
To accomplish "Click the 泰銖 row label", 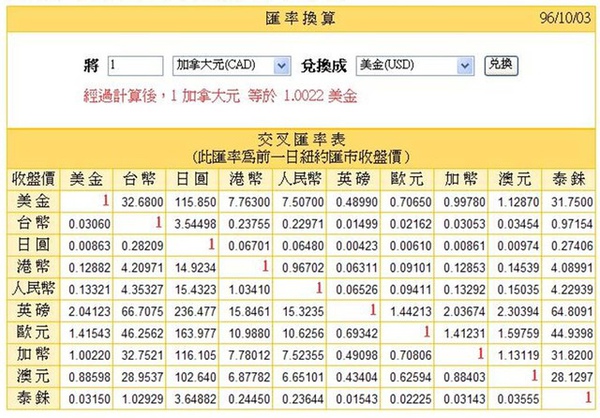I will pos(33,398).
